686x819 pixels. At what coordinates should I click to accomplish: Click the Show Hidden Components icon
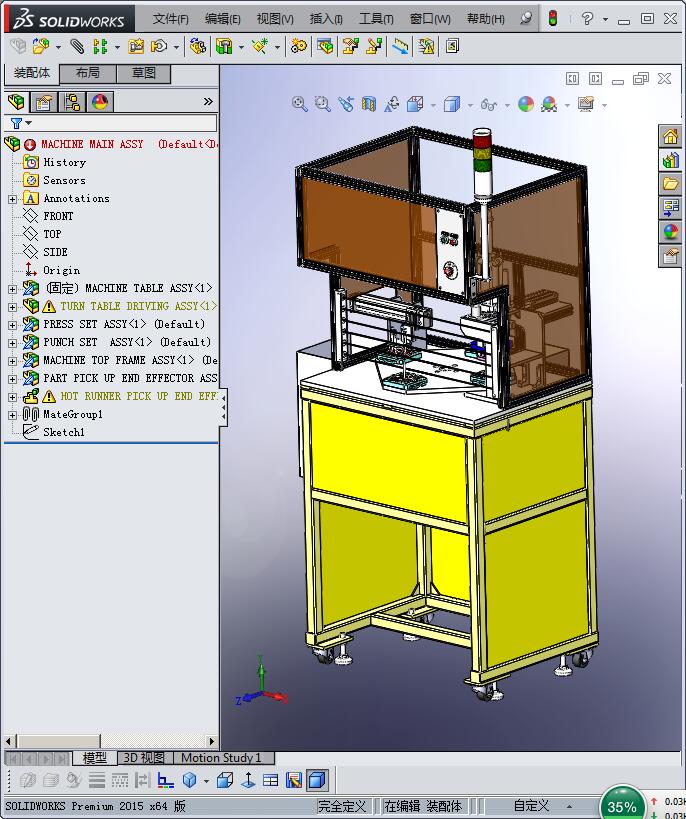click(x=197, y=46)
